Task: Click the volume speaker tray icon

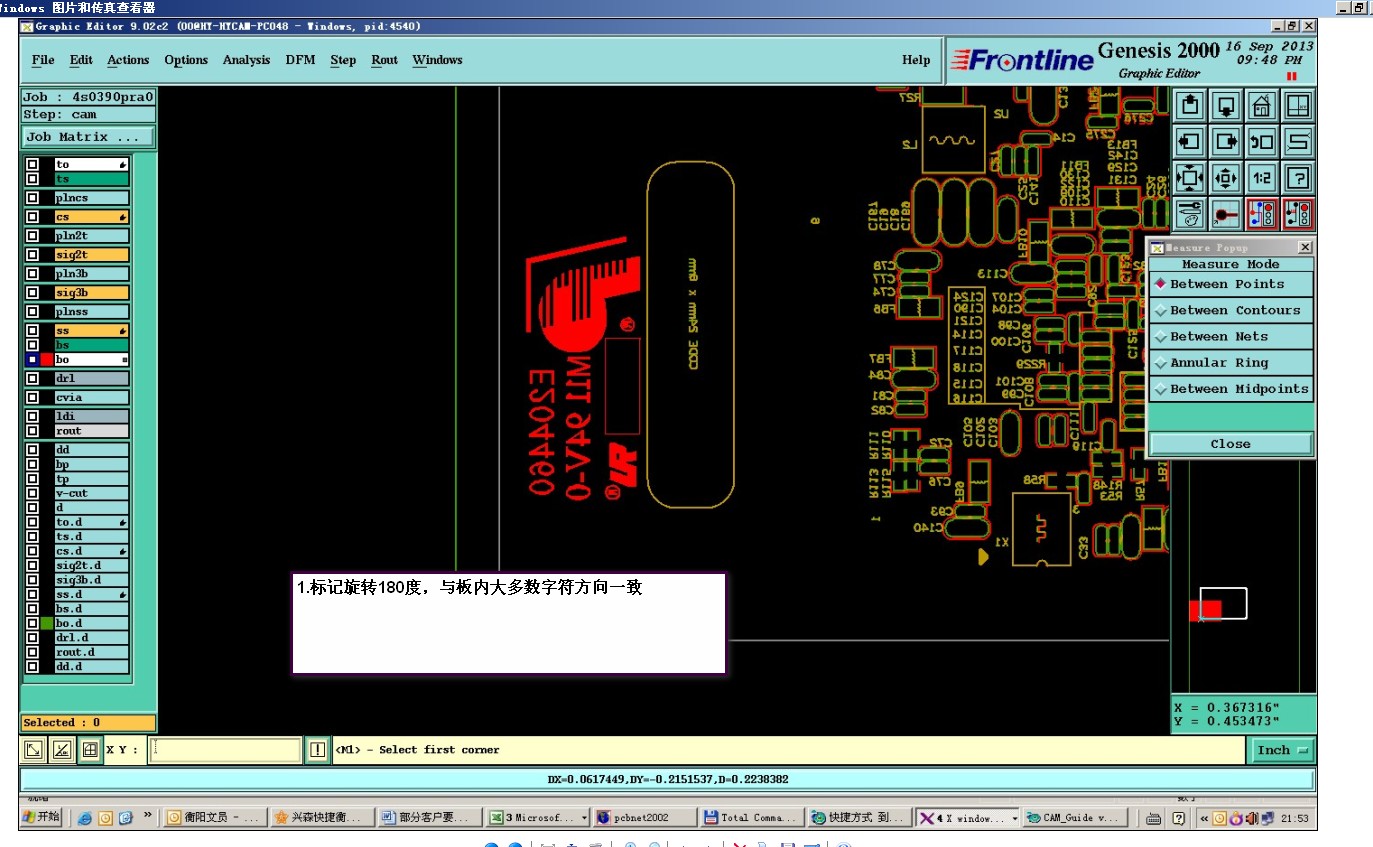Action: [x=1252, y=818]
